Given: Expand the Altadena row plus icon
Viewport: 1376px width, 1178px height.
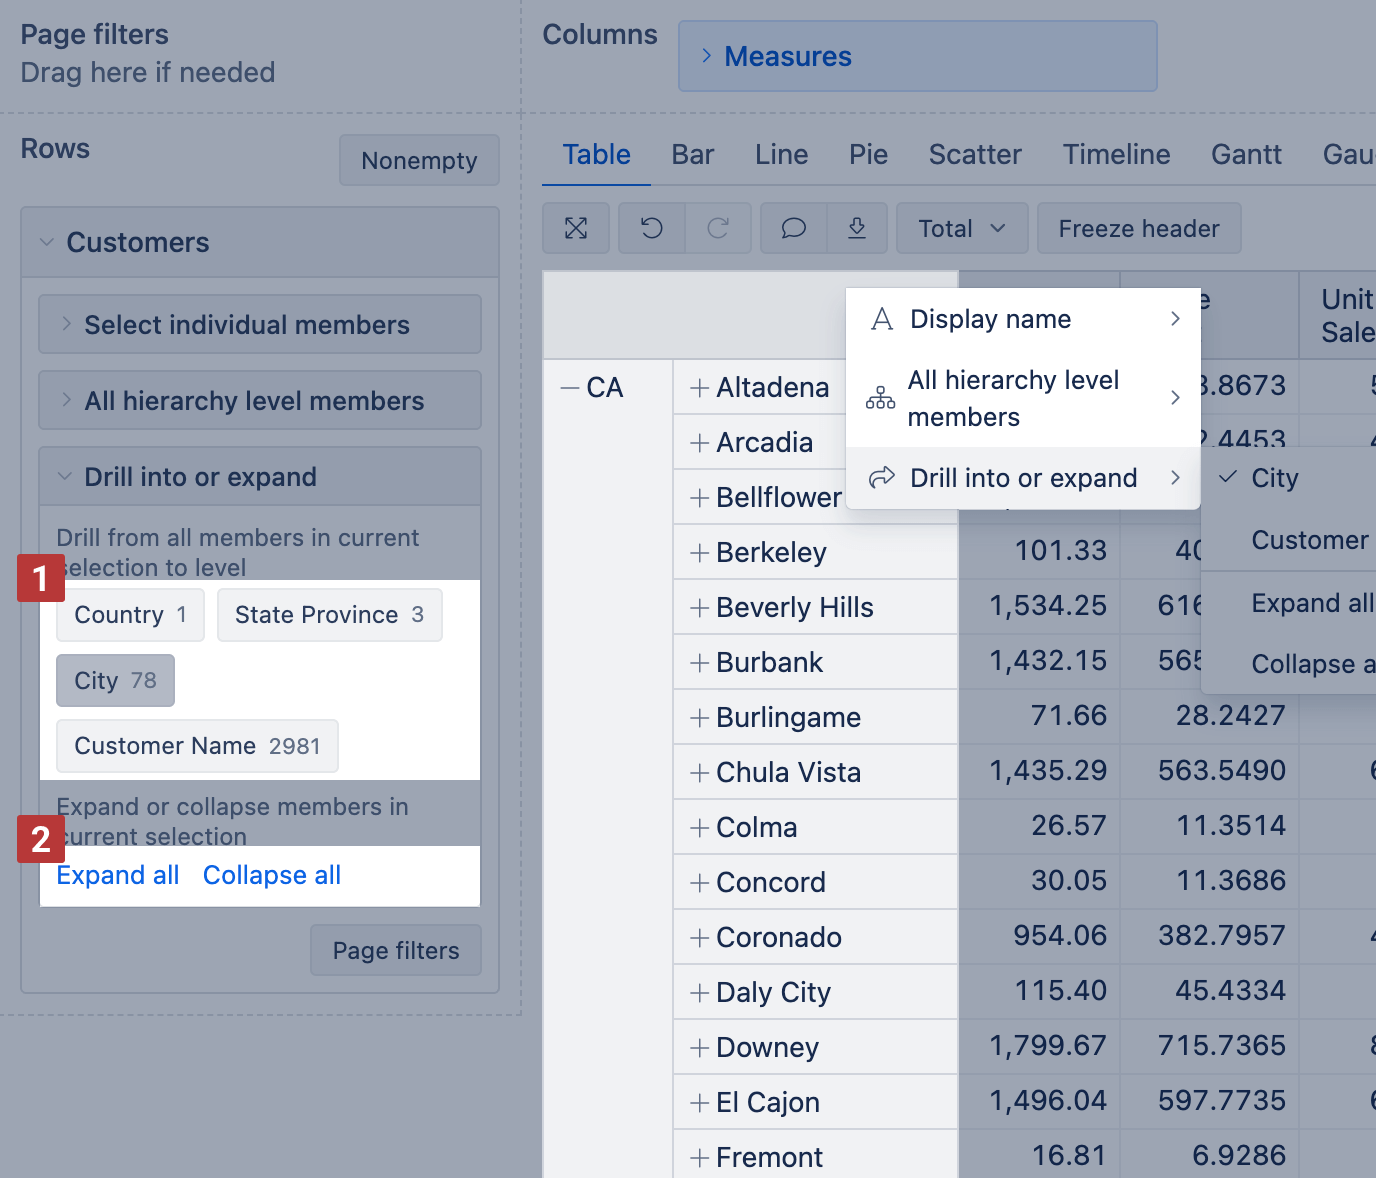Looking at the screenshot, I should [700, 388].
